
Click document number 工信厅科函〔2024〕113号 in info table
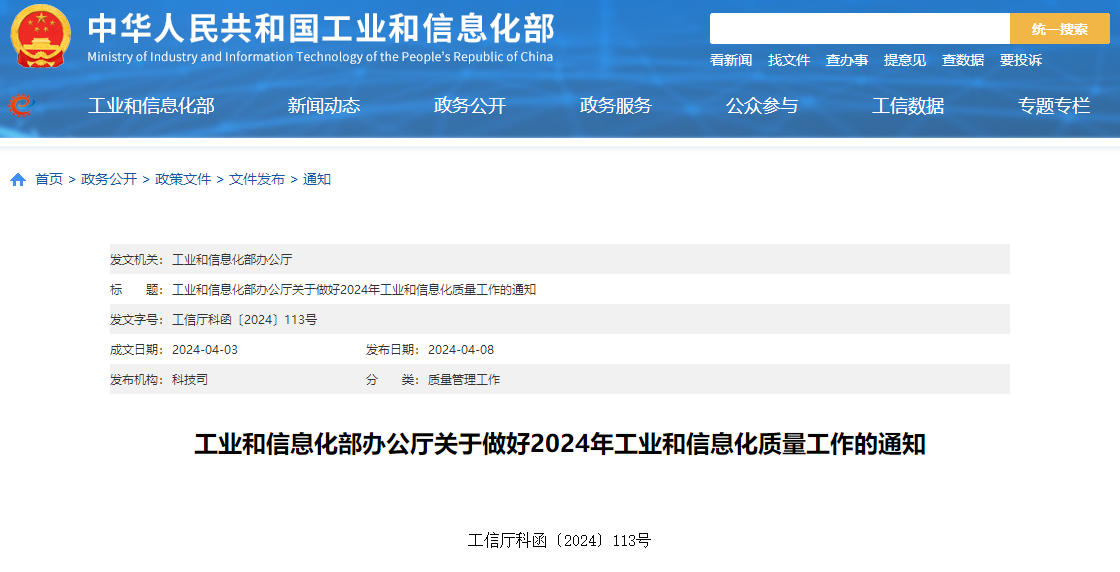[x=244, y=319]
